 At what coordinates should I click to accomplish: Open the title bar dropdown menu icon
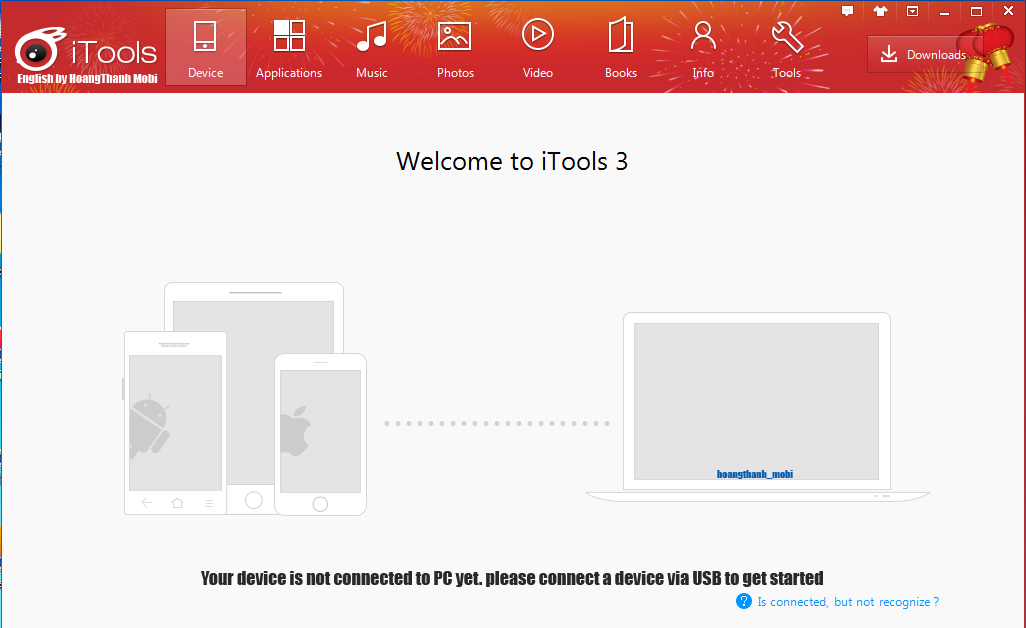(912, 11)
